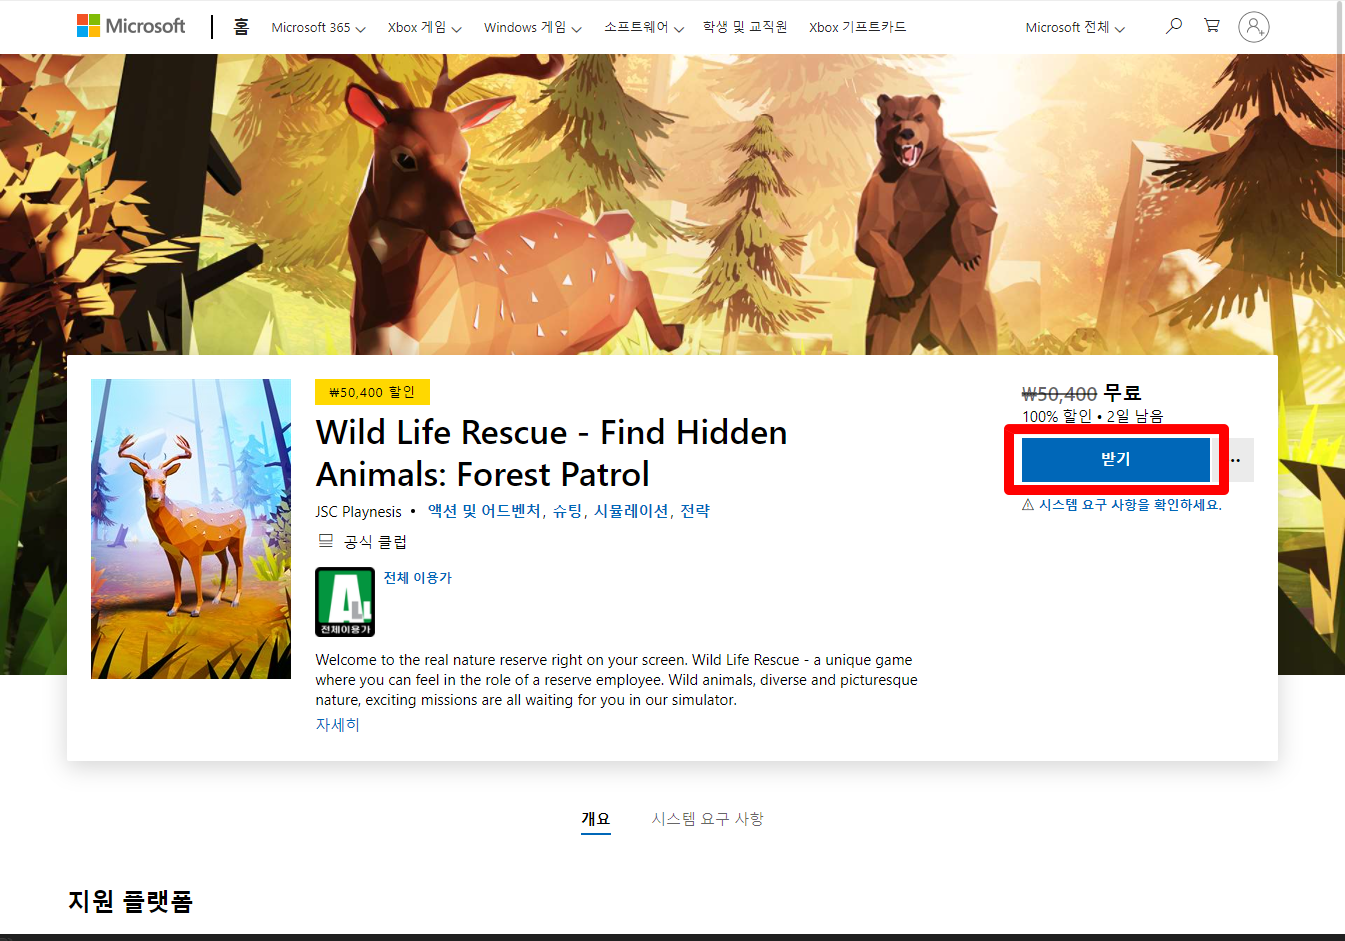
Task: Open the 전략 category link
Action: [x=695, y=511]
